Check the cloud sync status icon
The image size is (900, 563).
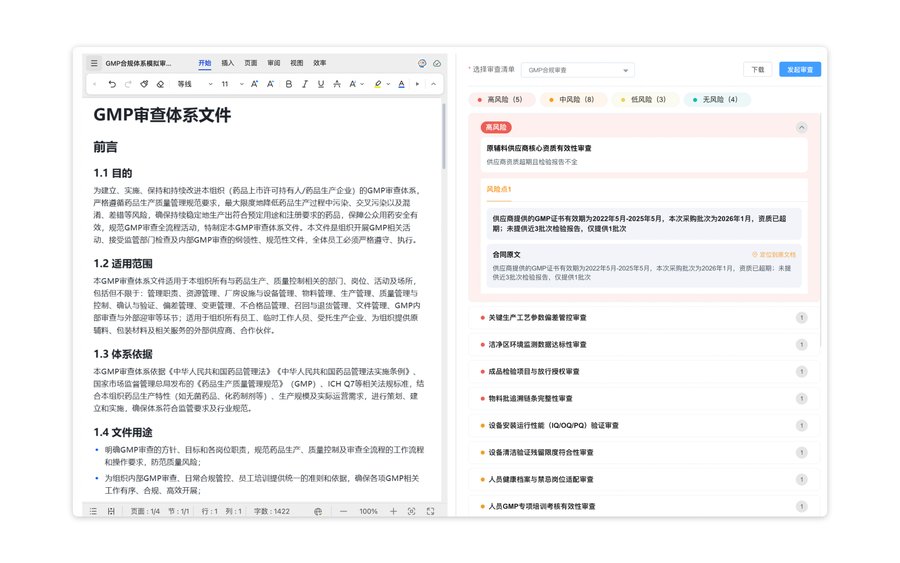(x=437, y=63)
